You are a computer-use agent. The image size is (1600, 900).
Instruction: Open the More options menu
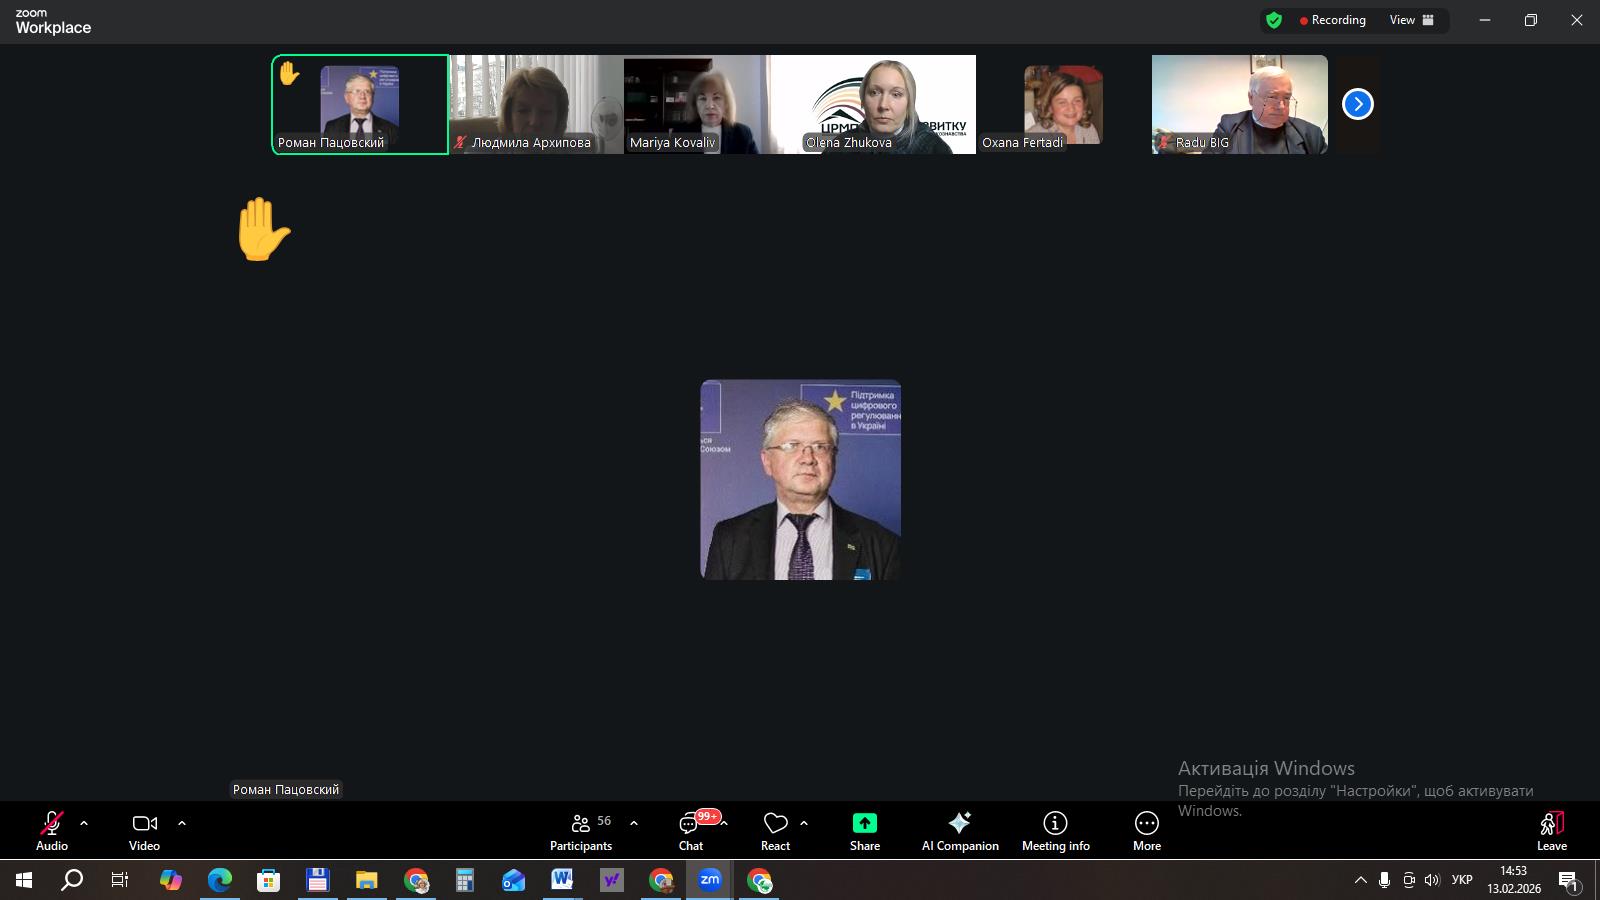(1146, 830)
